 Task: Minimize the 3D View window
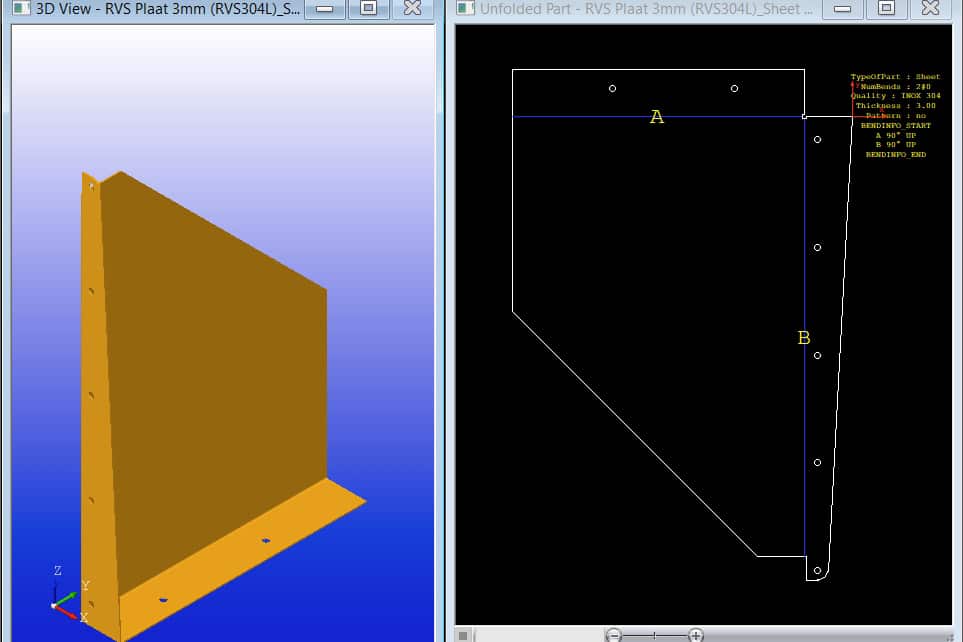323,9
